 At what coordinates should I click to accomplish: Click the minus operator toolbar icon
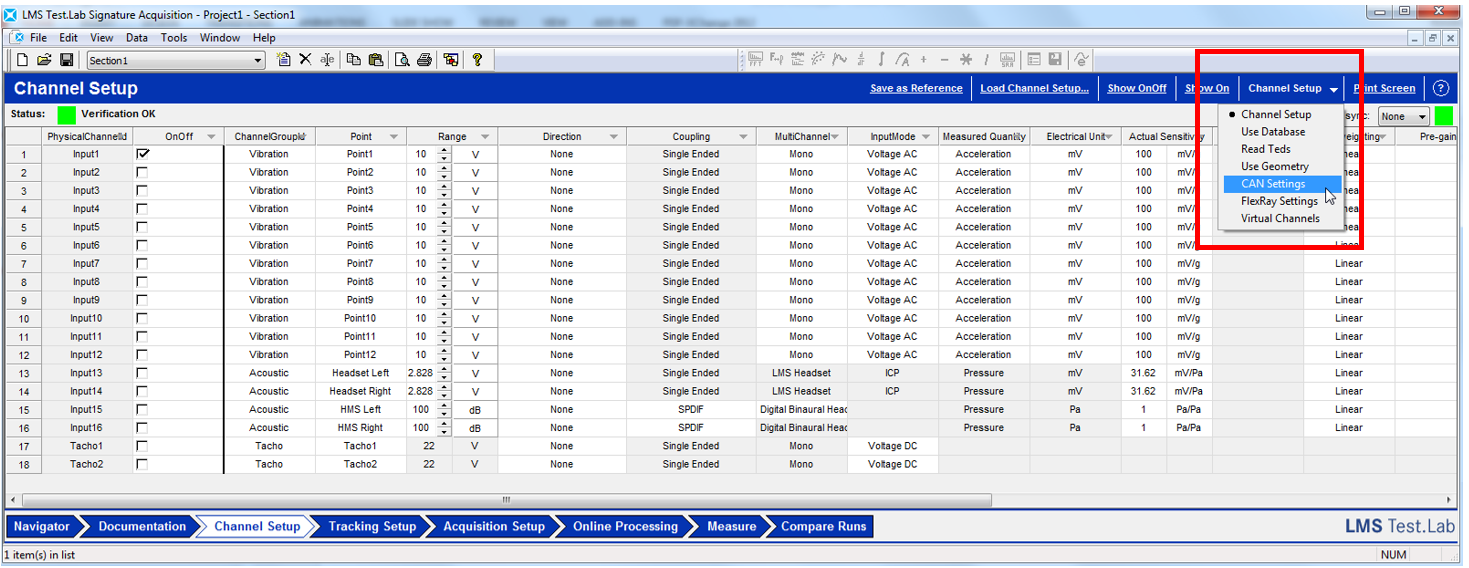[944, 60]
